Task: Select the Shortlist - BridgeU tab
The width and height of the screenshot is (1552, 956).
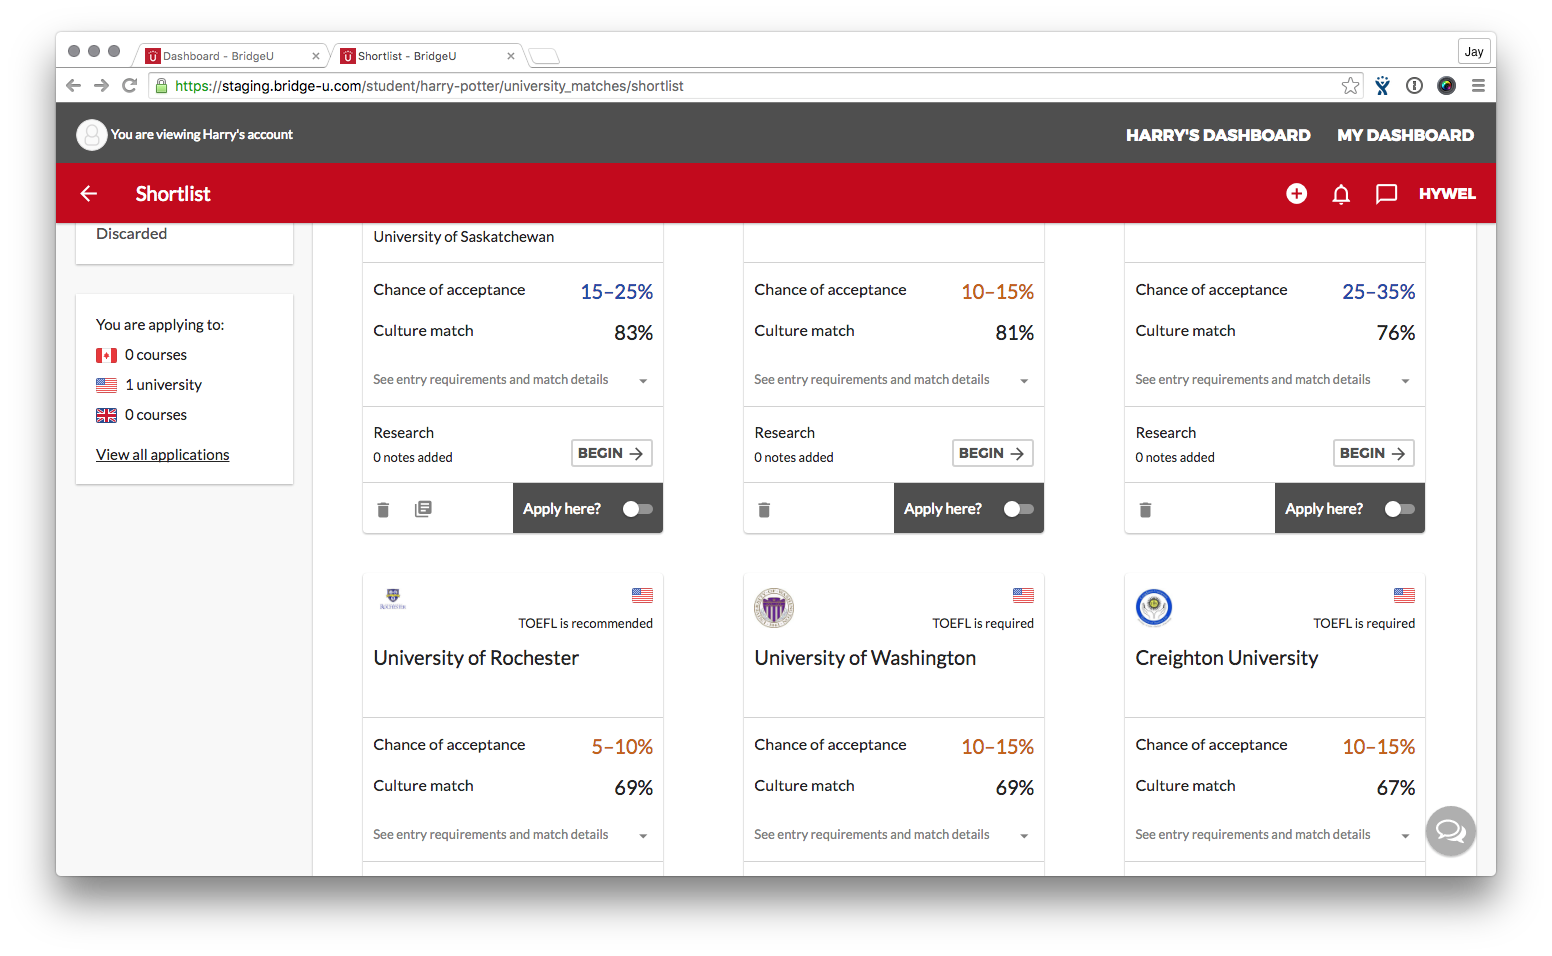Action: pos(426,56)
